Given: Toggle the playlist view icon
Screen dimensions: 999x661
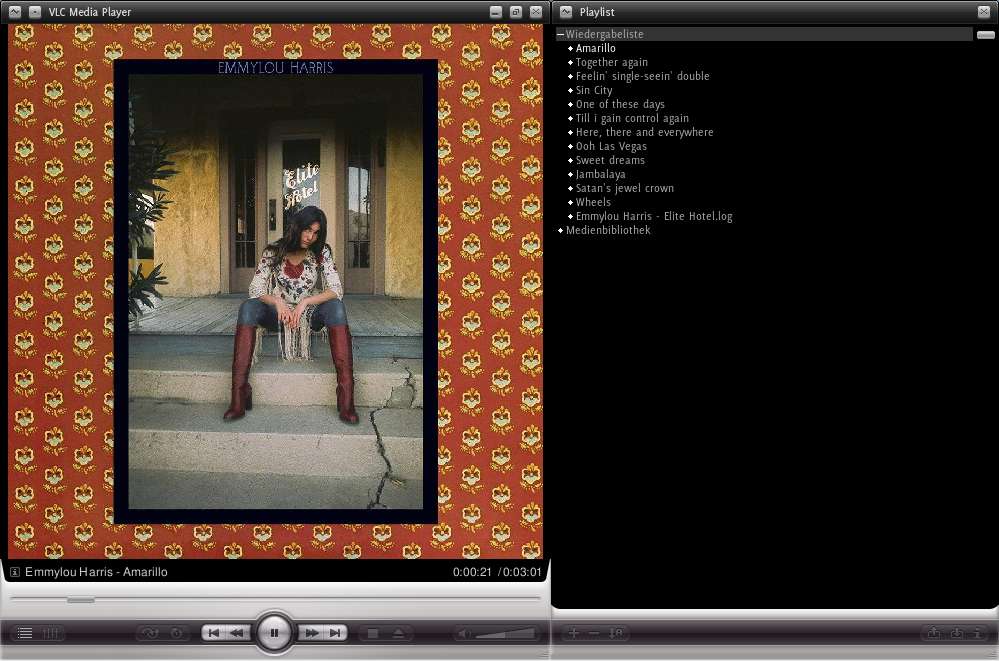Looking at the screenshot, I should [x=25, y=633].
